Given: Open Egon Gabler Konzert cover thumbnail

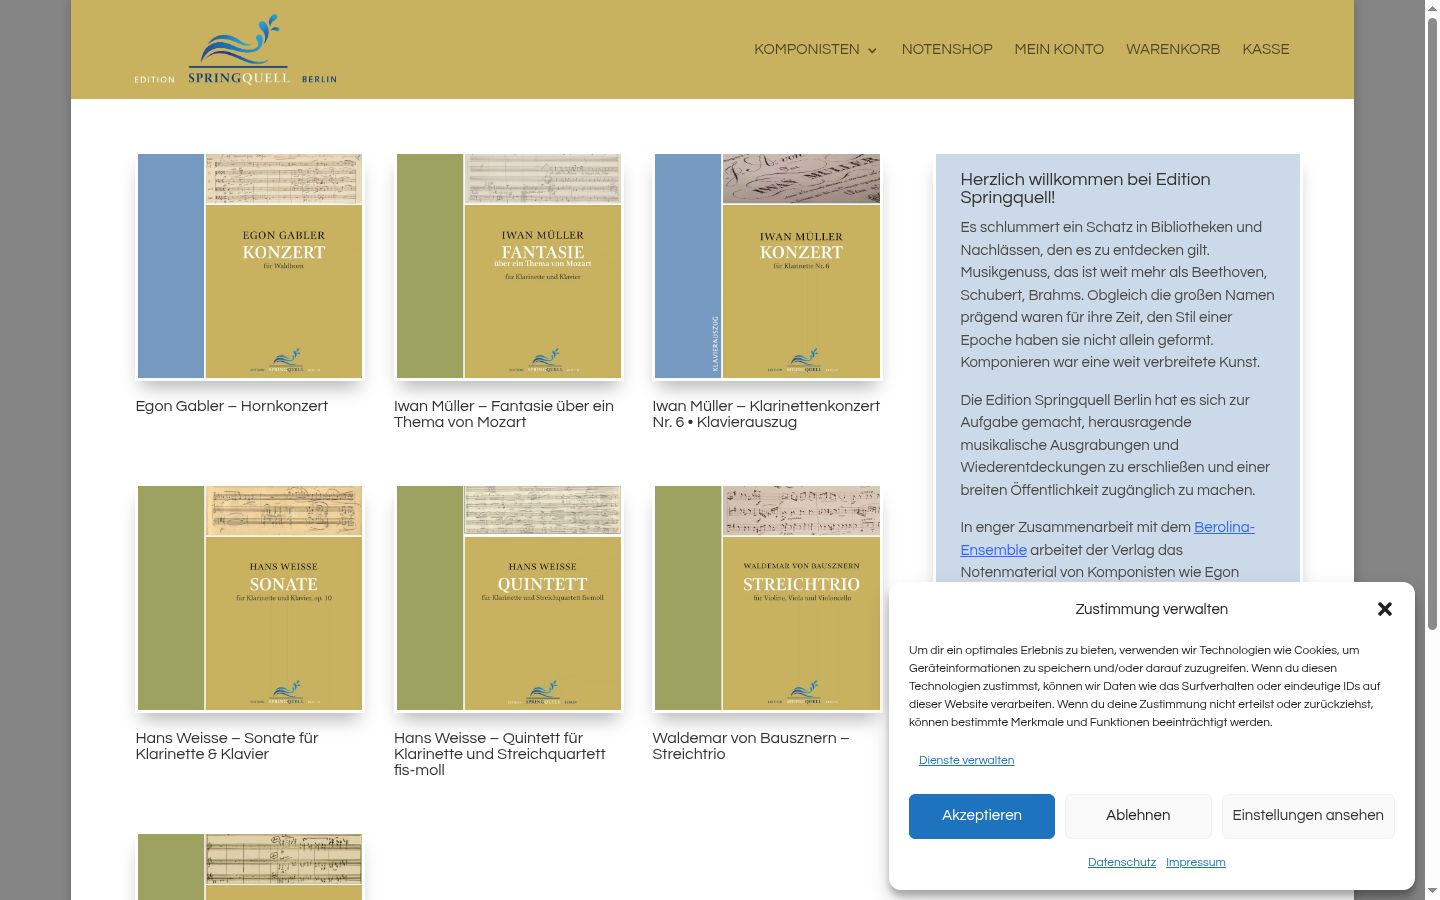Looking at the screenshot, I should [x=250, y=266].
